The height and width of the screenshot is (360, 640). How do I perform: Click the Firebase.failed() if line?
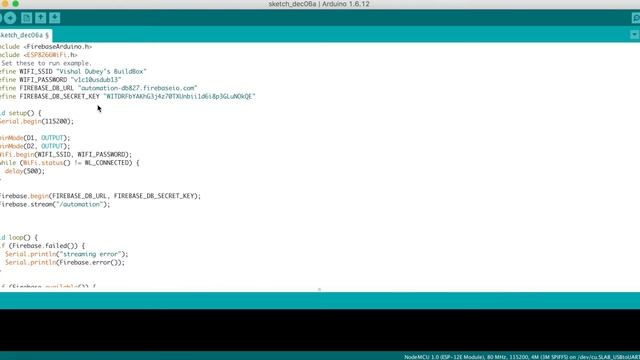tap(43, 246)
